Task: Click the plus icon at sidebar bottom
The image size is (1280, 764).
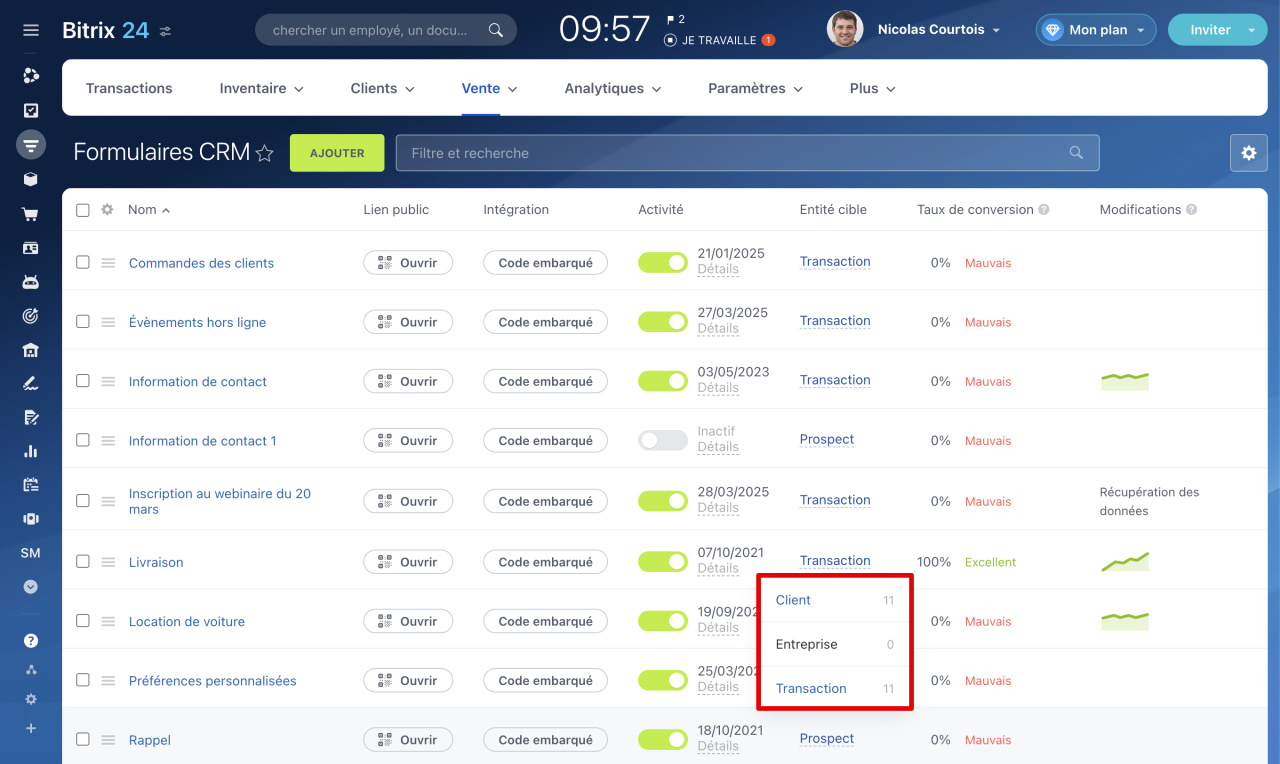Action: tap(31, 729)
